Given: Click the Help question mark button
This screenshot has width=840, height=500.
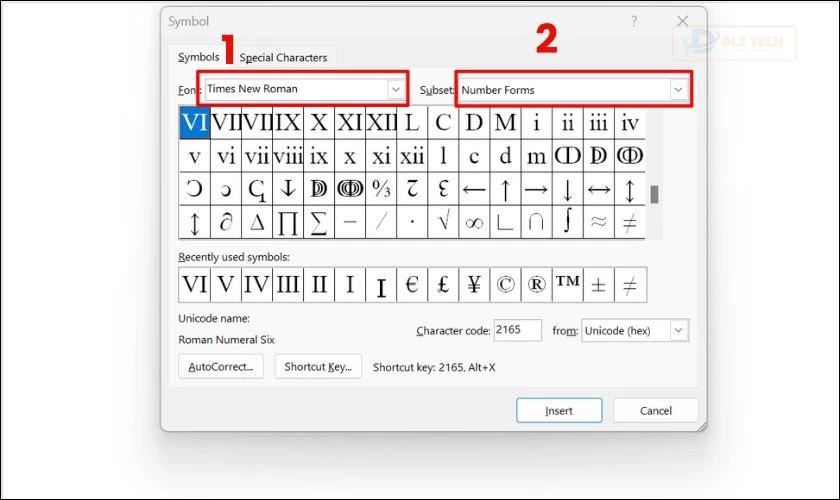Looking at the screenshot, I should (634, 21).
